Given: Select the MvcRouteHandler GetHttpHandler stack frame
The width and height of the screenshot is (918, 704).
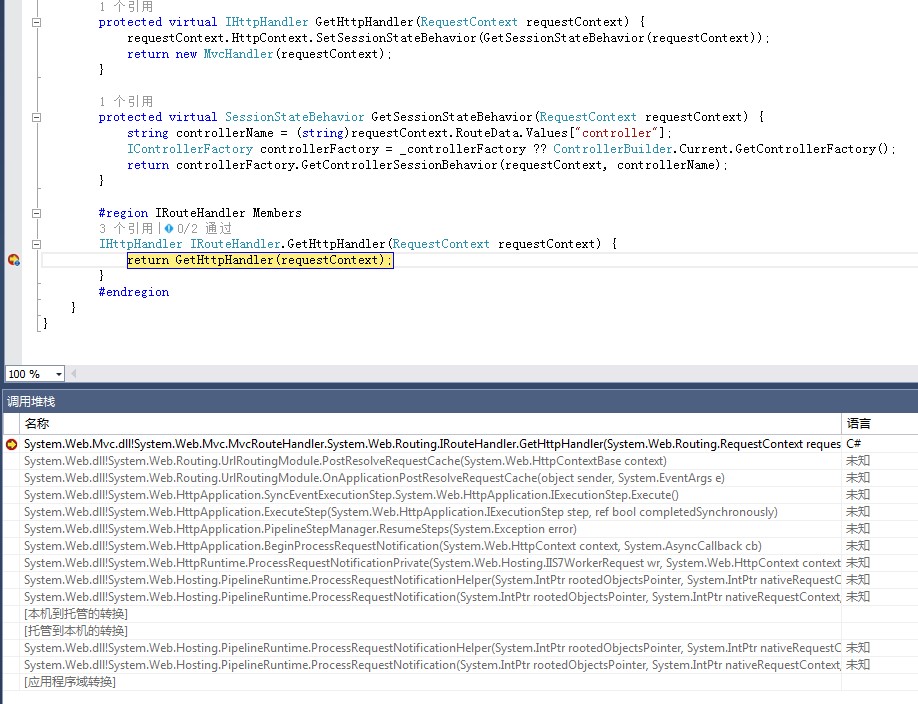Looking at the screenshot, I should click(x=432, y=444).
